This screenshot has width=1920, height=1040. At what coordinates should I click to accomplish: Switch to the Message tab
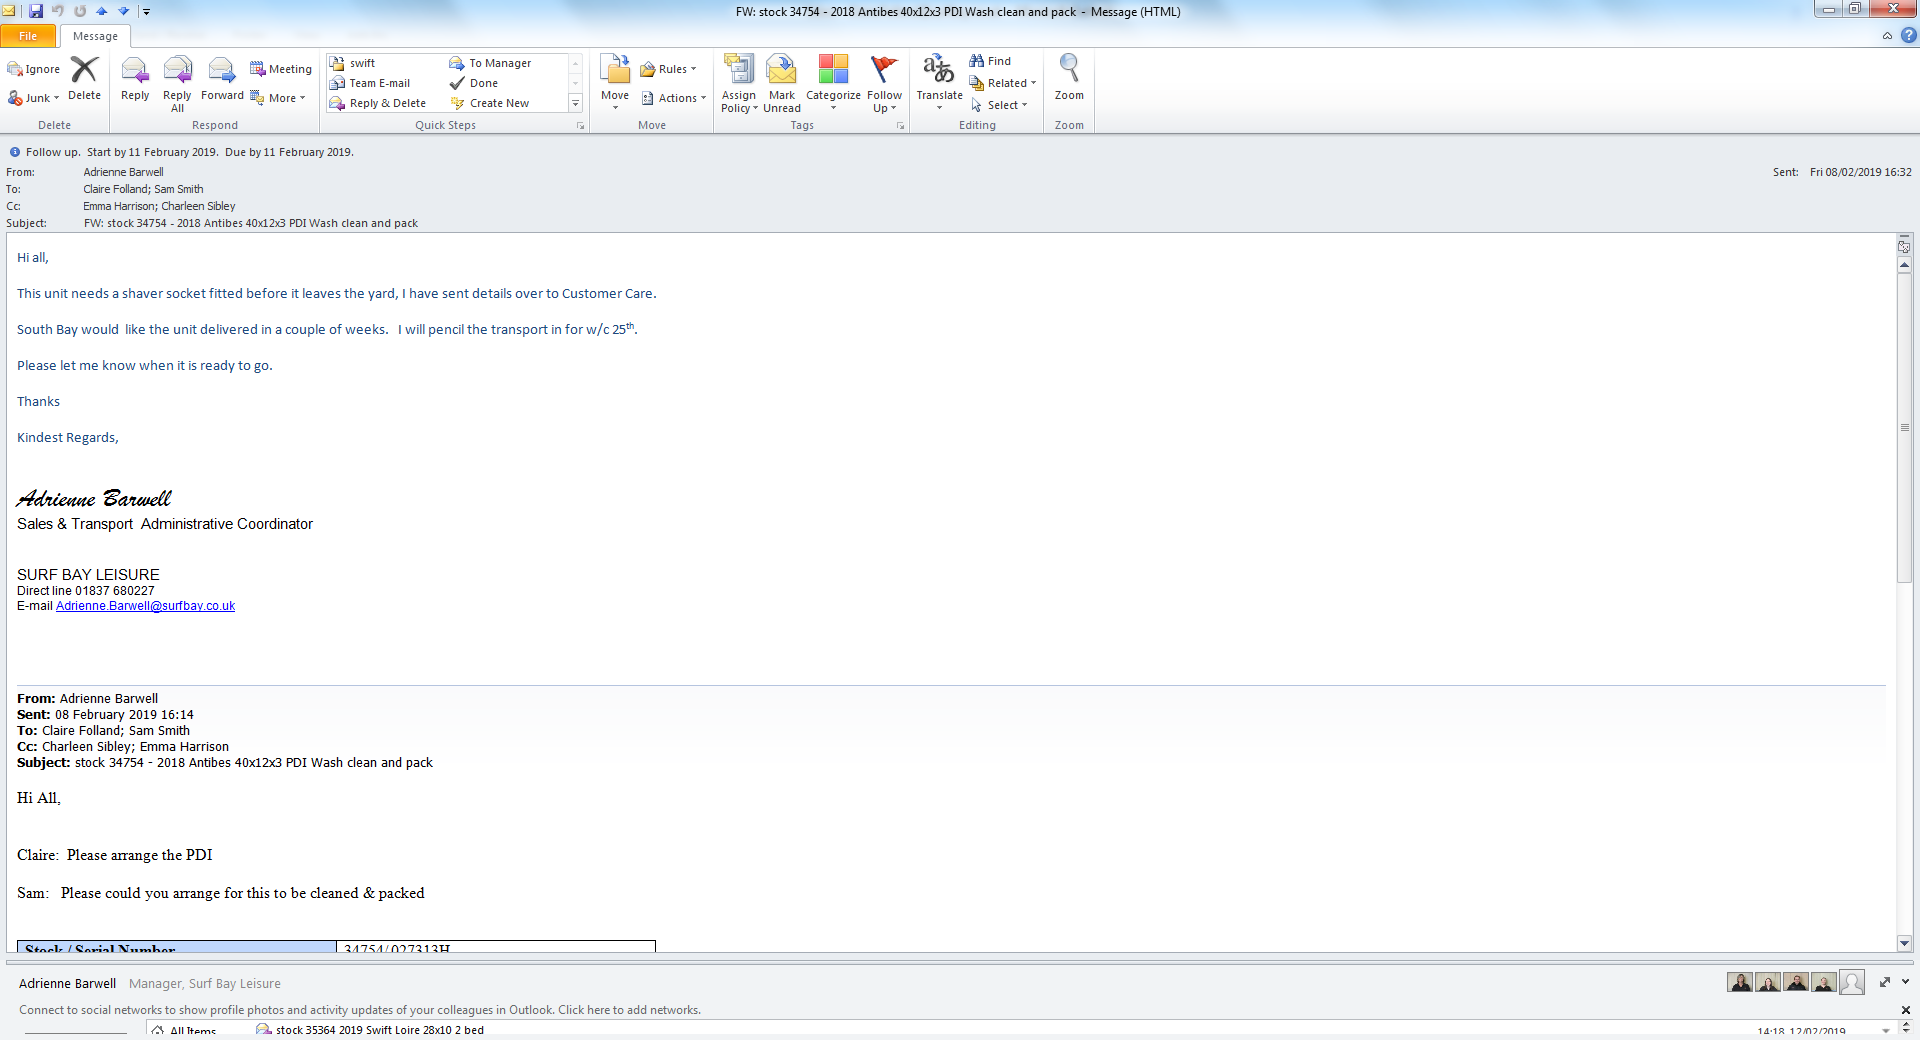[x=95, y=36]
